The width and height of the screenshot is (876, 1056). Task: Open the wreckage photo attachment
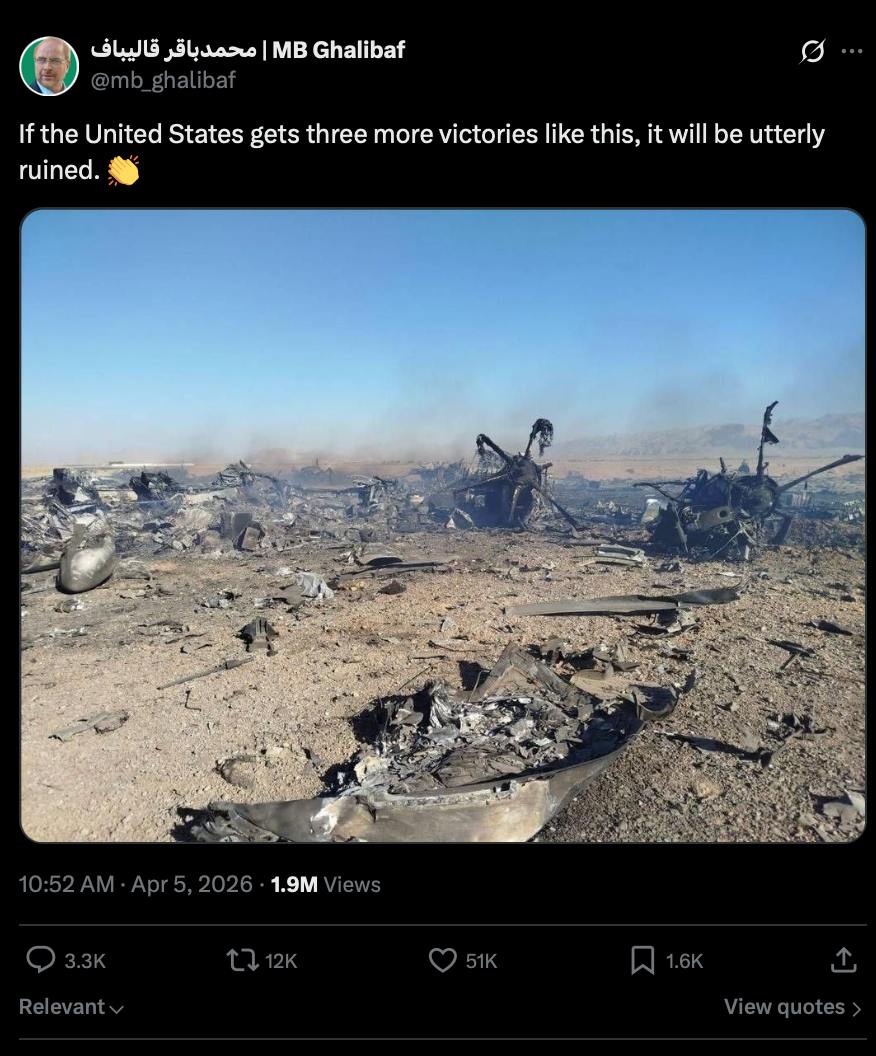(x=442, y=525)
